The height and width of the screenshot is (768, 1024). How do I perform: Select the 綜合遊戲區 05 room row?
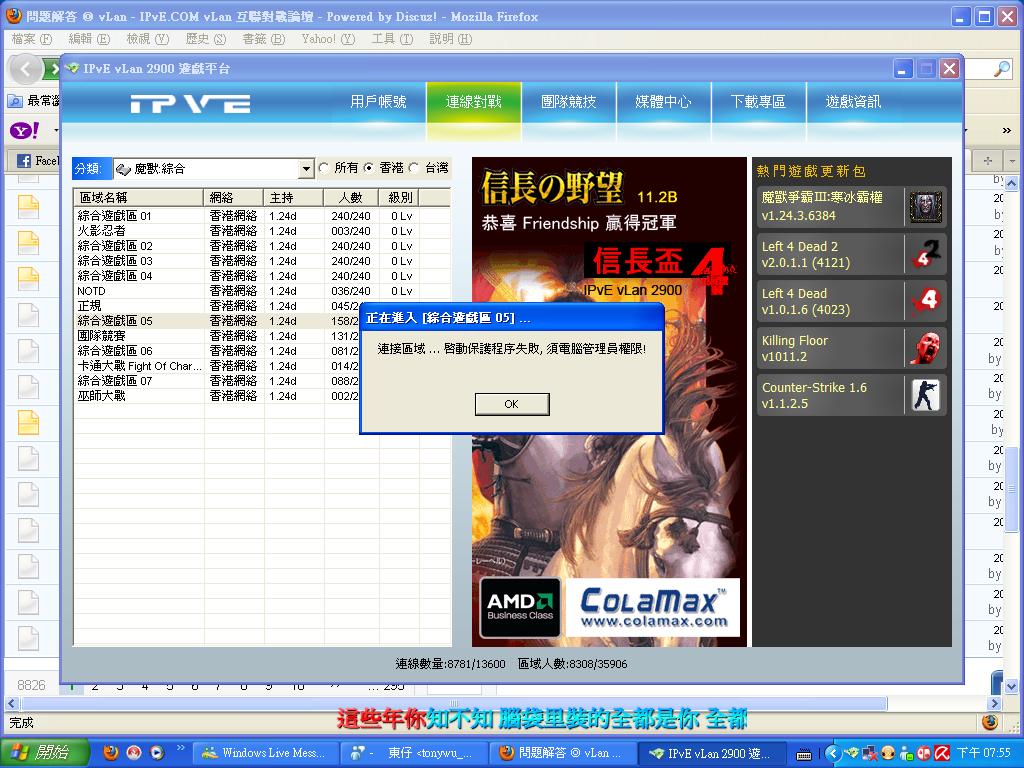(x=217, y=321)
